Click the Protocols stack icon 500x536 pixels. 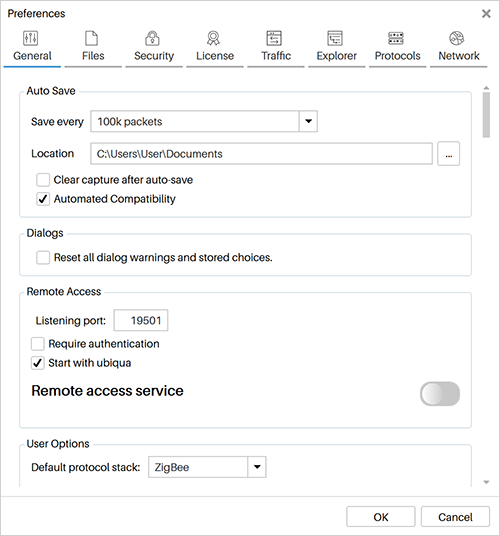tap(396, 38)
